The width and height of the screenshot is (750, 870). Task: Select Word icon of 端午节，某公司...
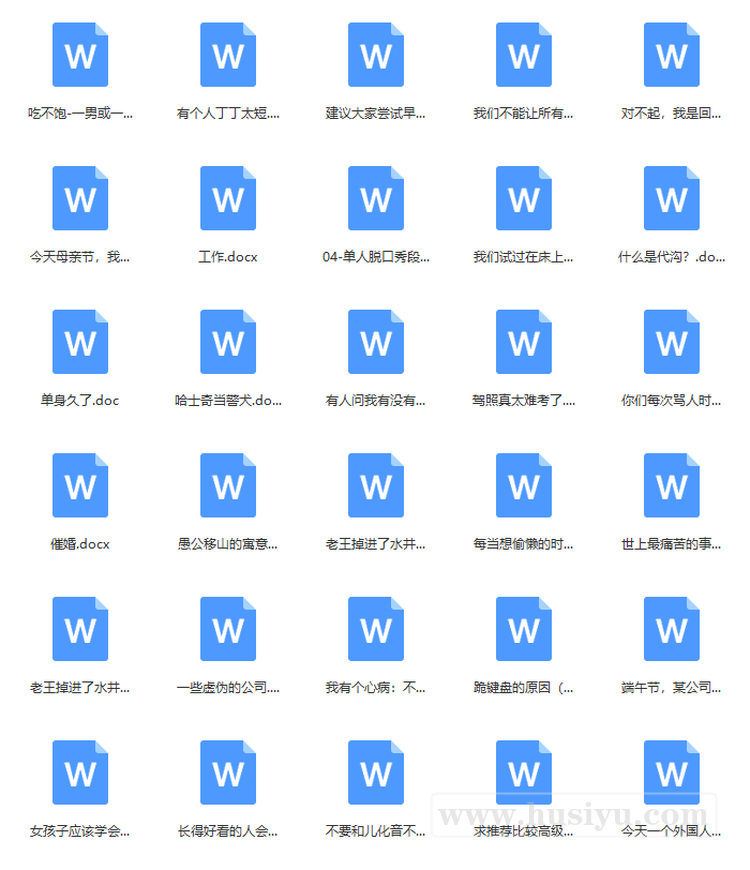click(671, 629)
